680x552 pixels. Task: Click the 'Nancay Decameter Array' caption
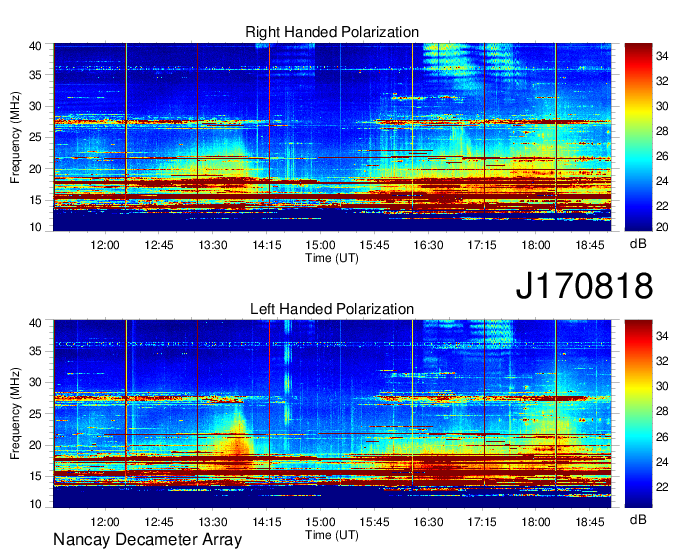[x=147, y=539]
